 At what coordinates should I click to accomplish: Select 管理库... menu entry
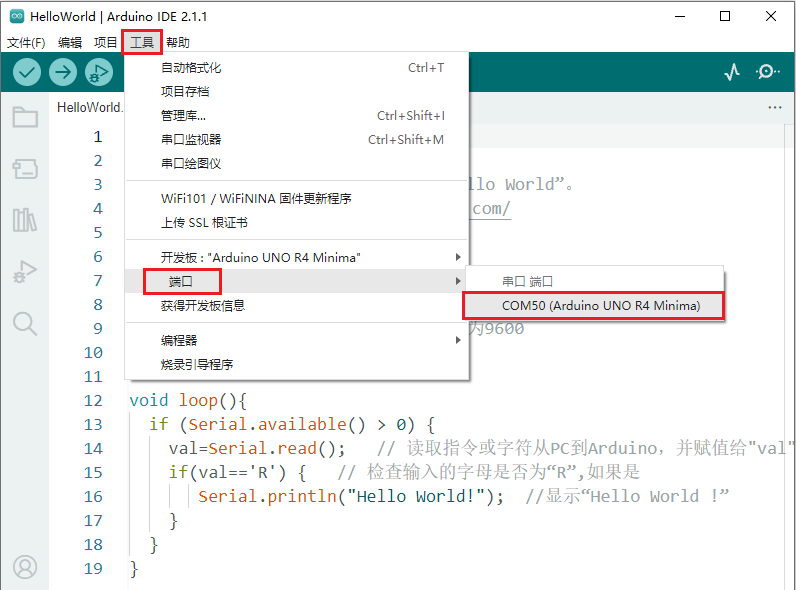pos(296,116)
